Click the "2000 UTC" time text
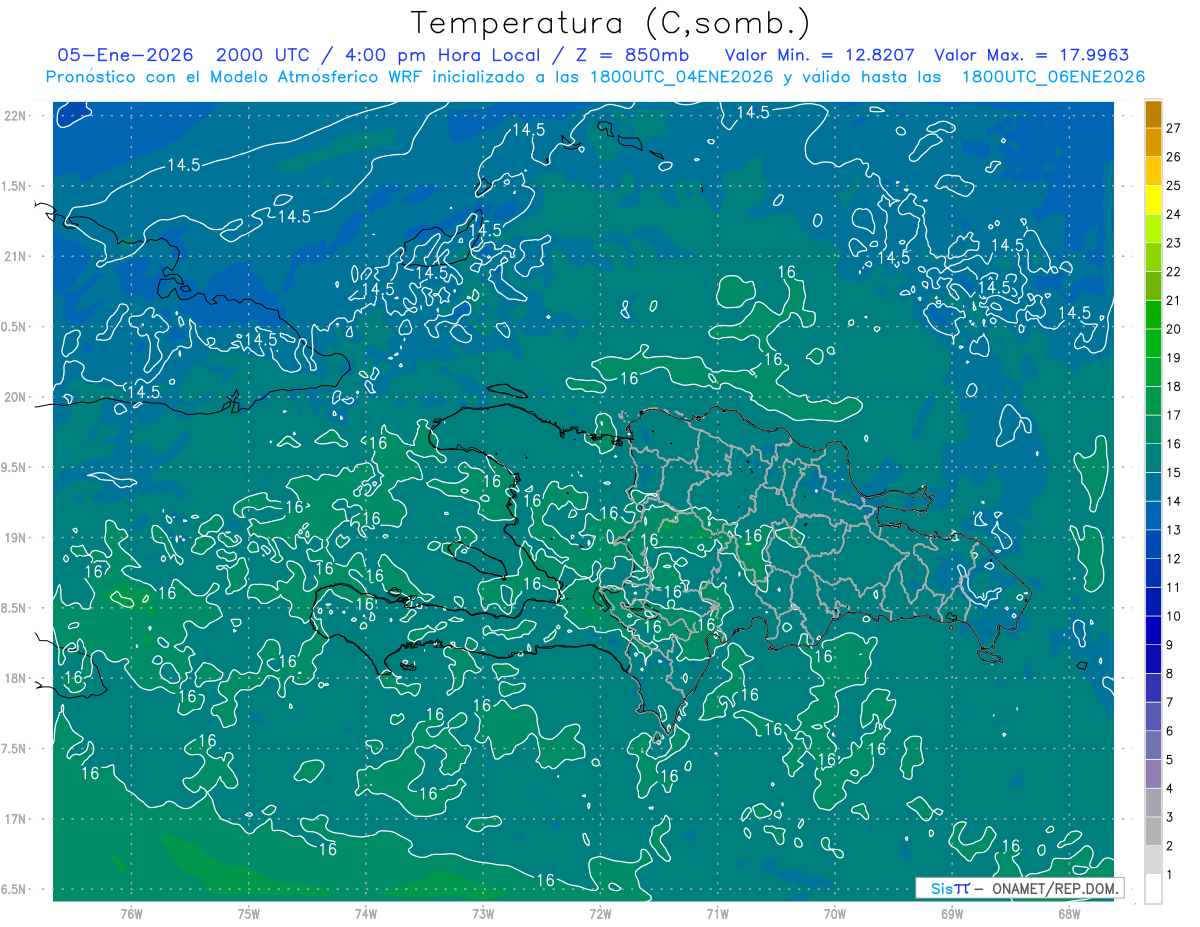The image size is (1200, 927). (265, 55)
